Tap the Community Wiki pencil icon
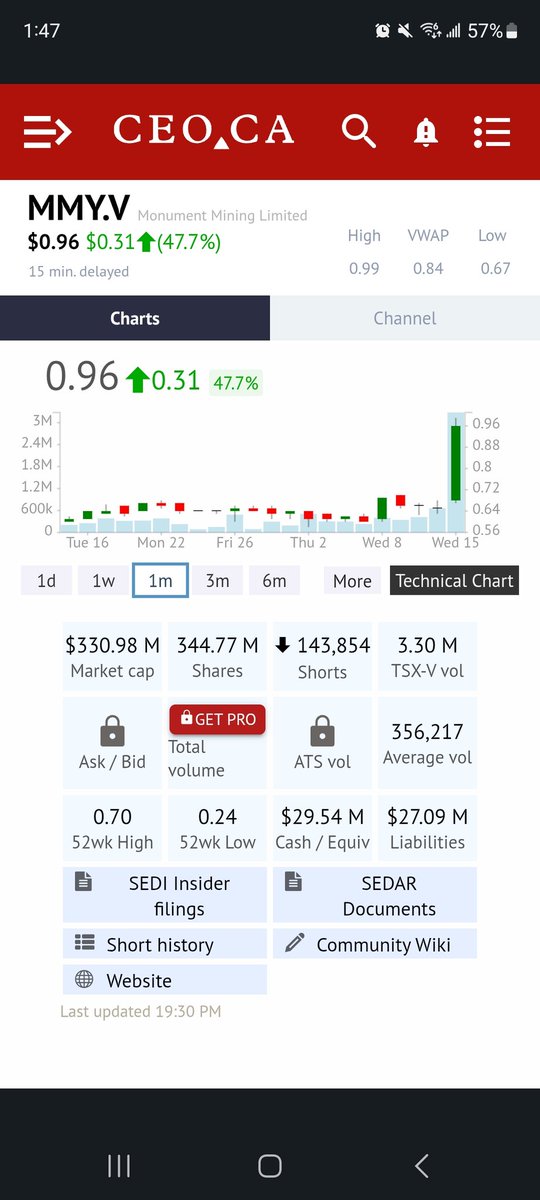Image resolution: width=540 pixels, height=1200 pixels. tap(294, 943)
